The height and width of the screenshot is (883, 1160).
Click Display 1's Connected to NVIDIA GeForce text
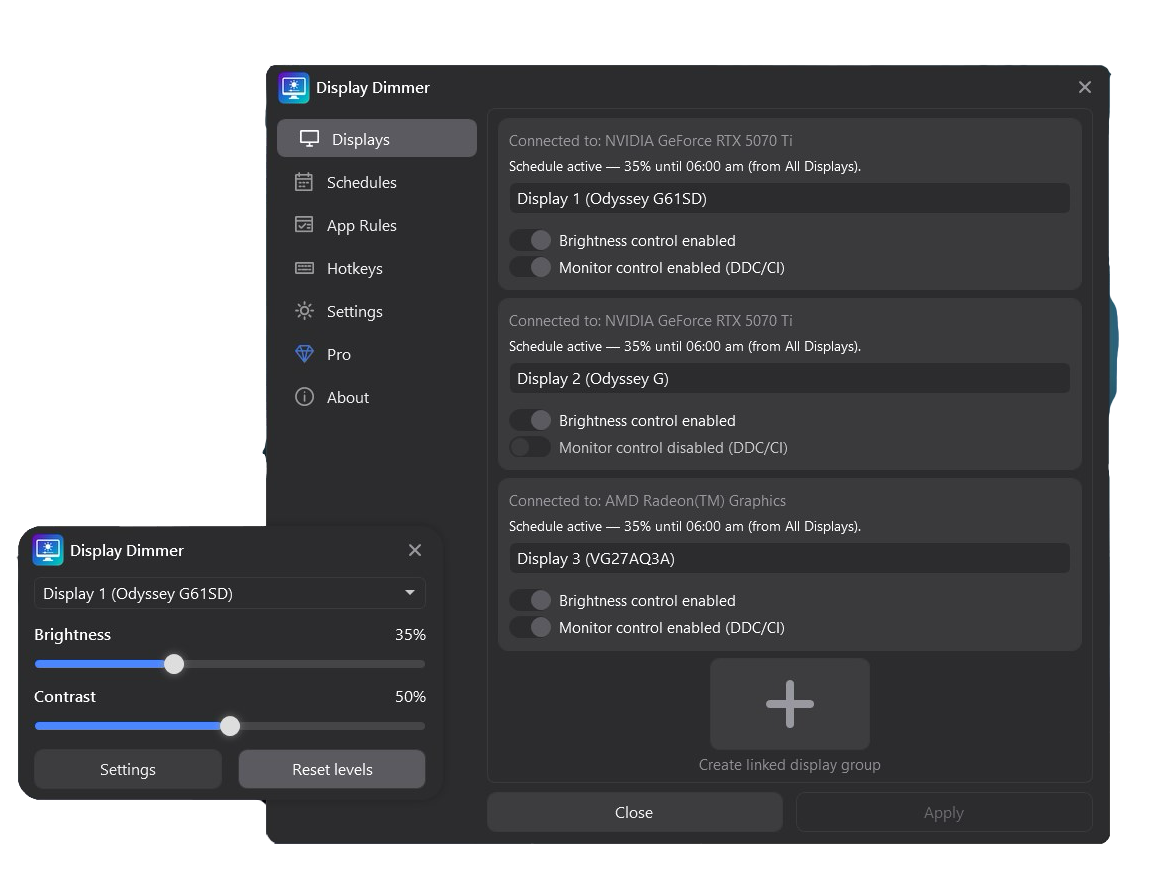coord(650,141)
